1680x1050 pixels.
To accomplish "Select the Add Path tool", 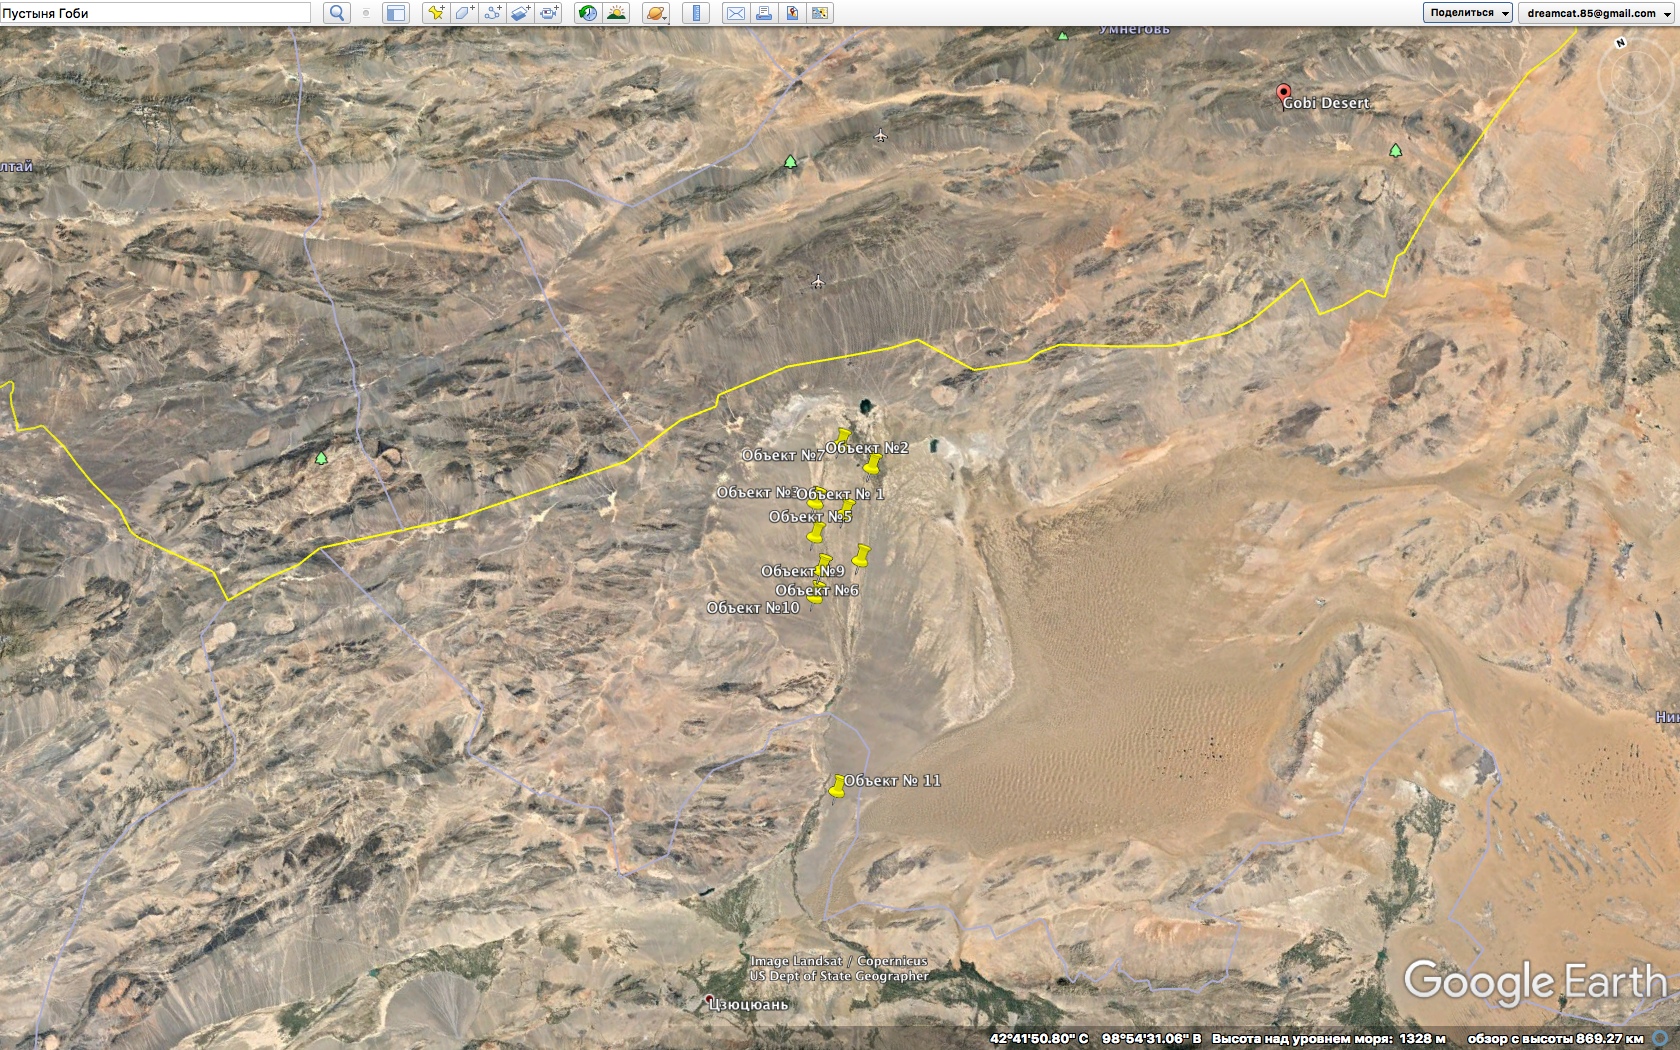I will [492, 13].
